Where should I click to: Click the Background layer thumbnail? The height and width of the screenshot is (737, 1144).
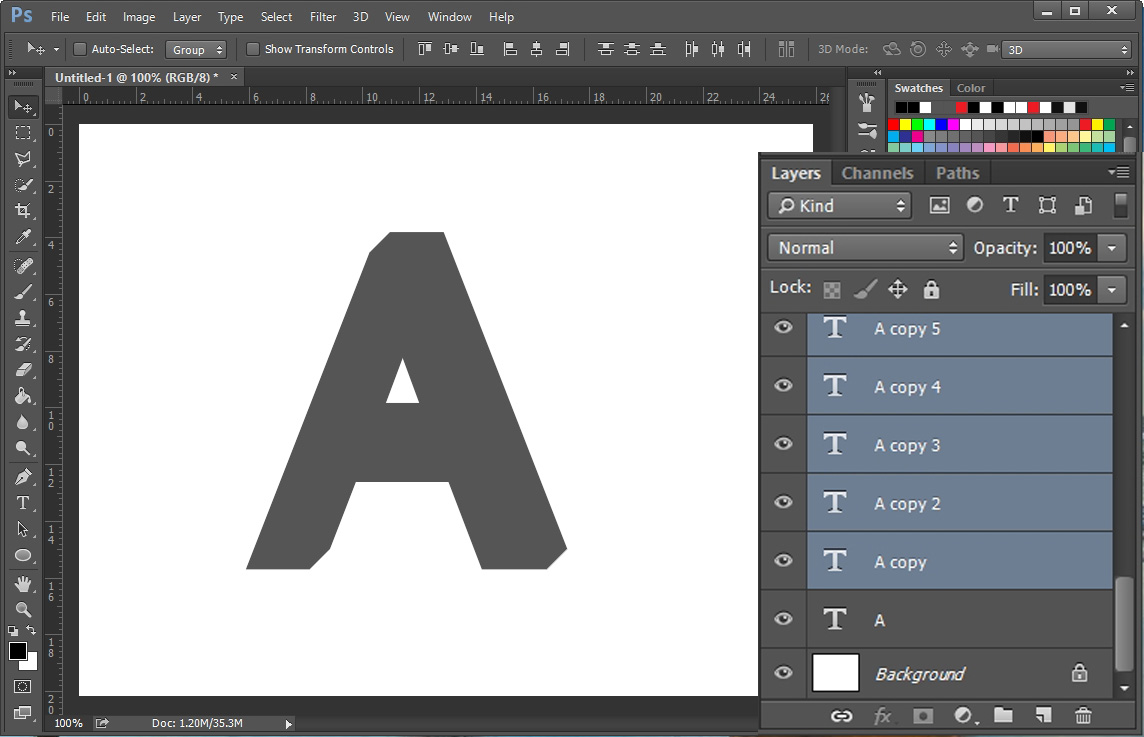coord(835,672)
